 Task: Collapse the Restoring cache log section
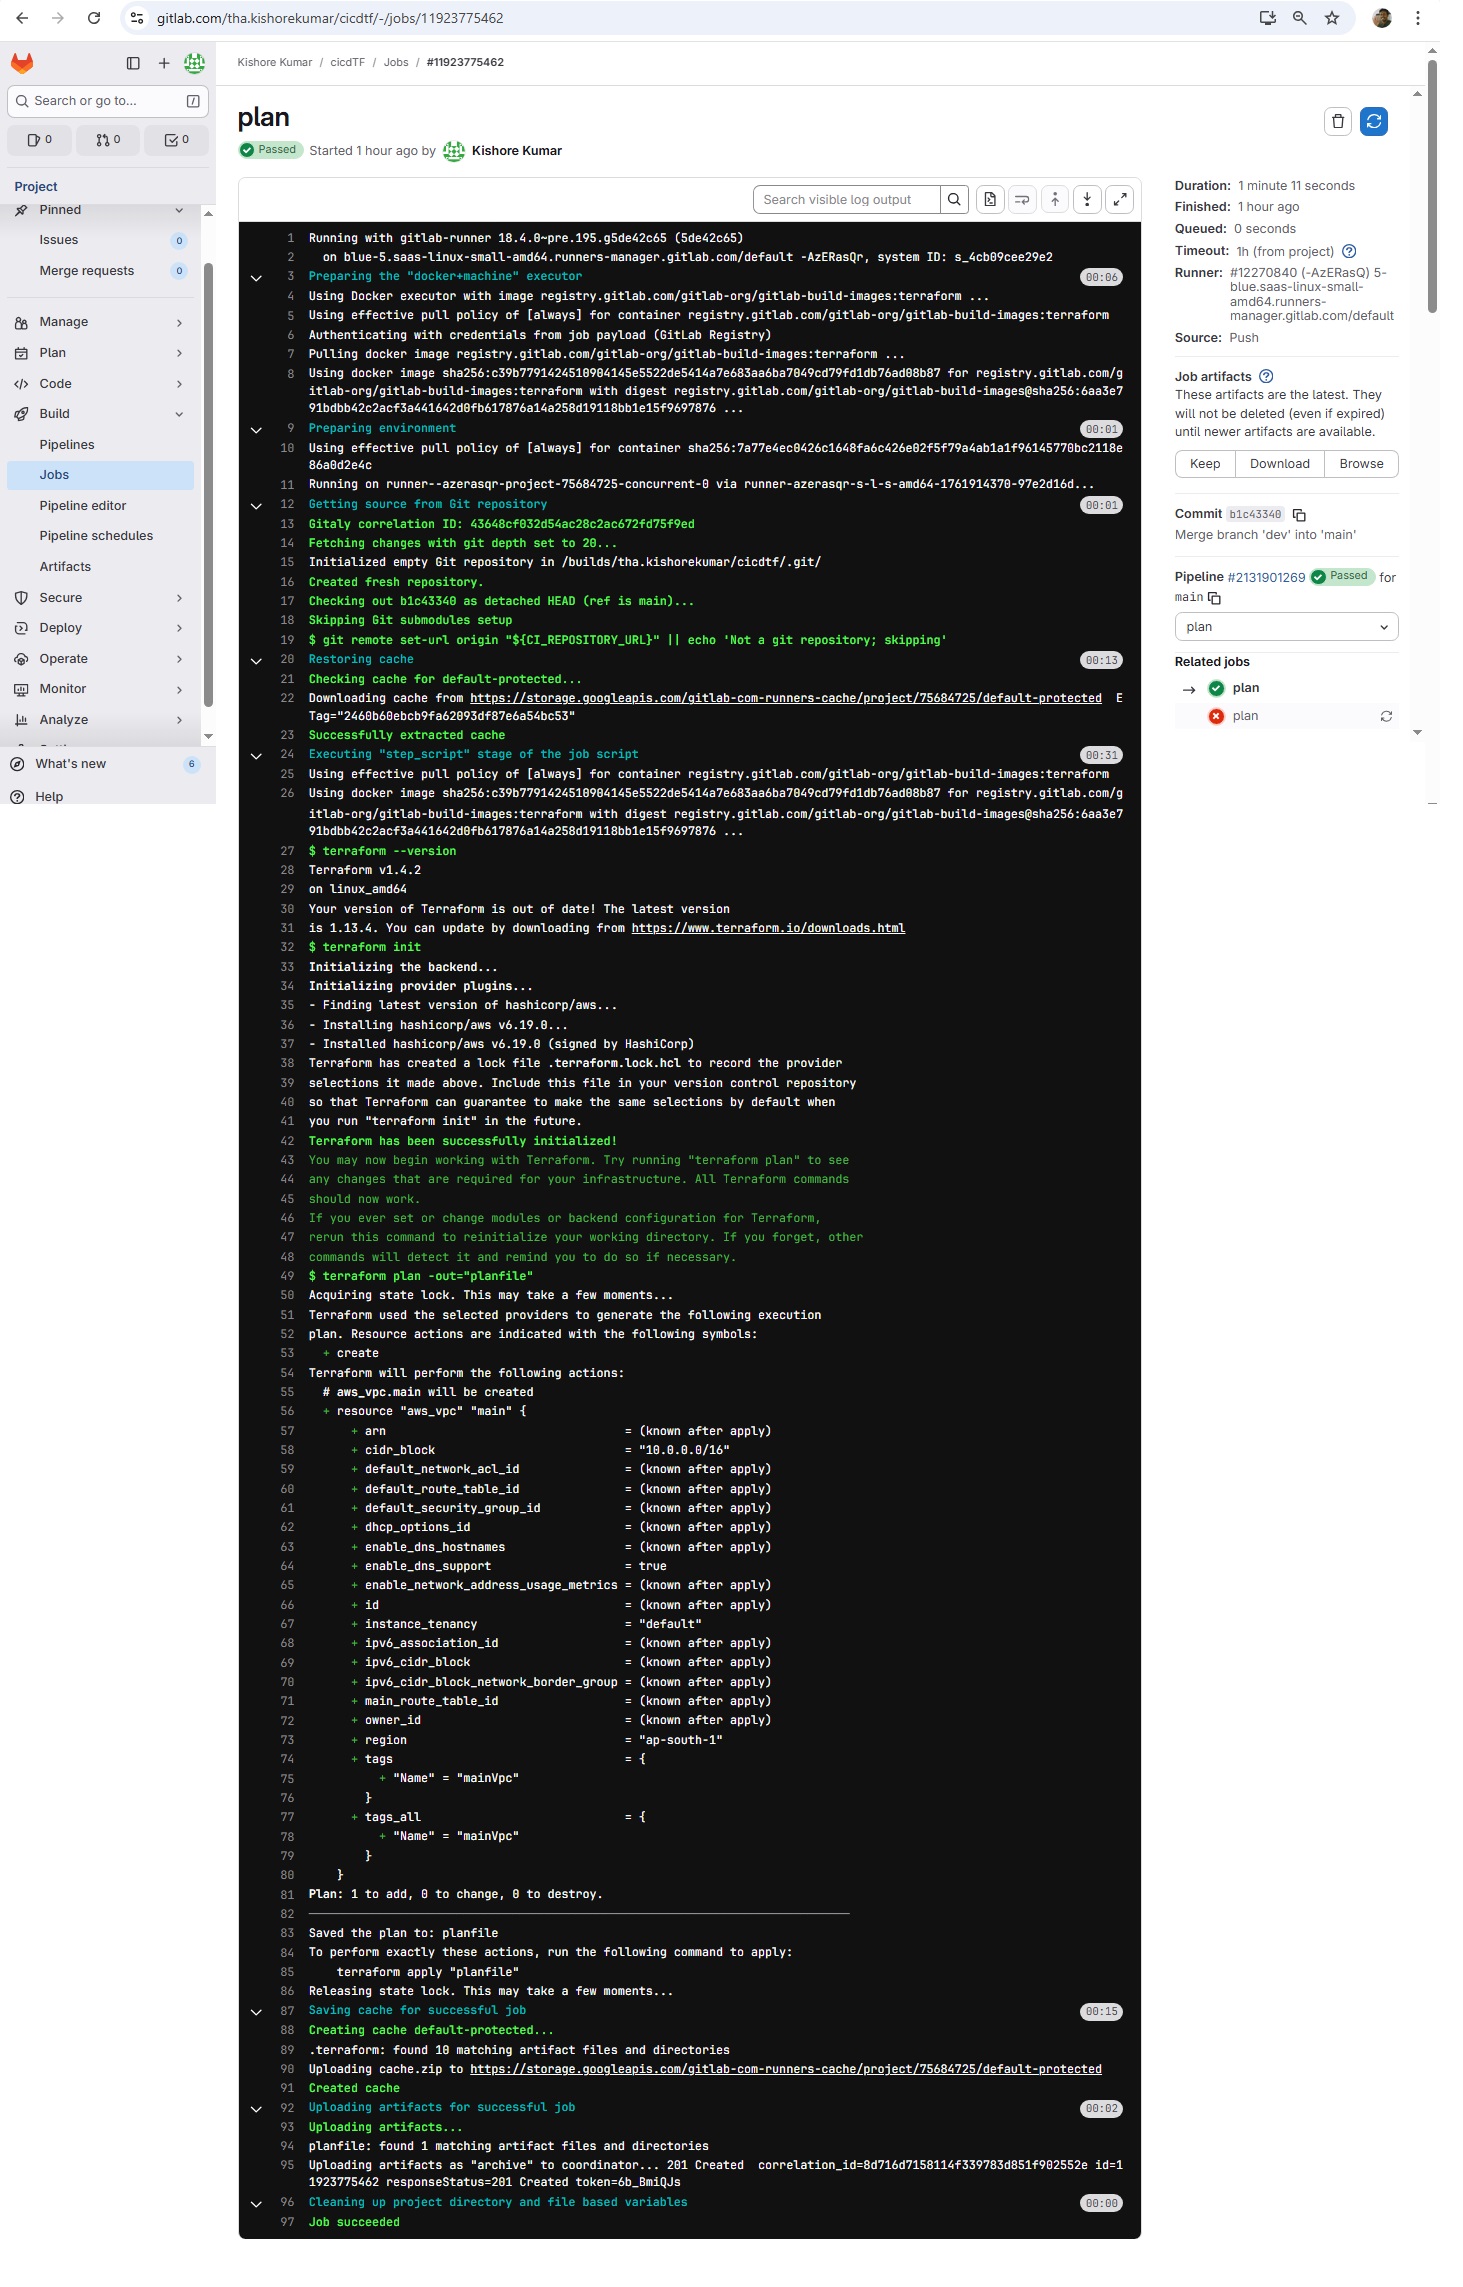point(256,661)
